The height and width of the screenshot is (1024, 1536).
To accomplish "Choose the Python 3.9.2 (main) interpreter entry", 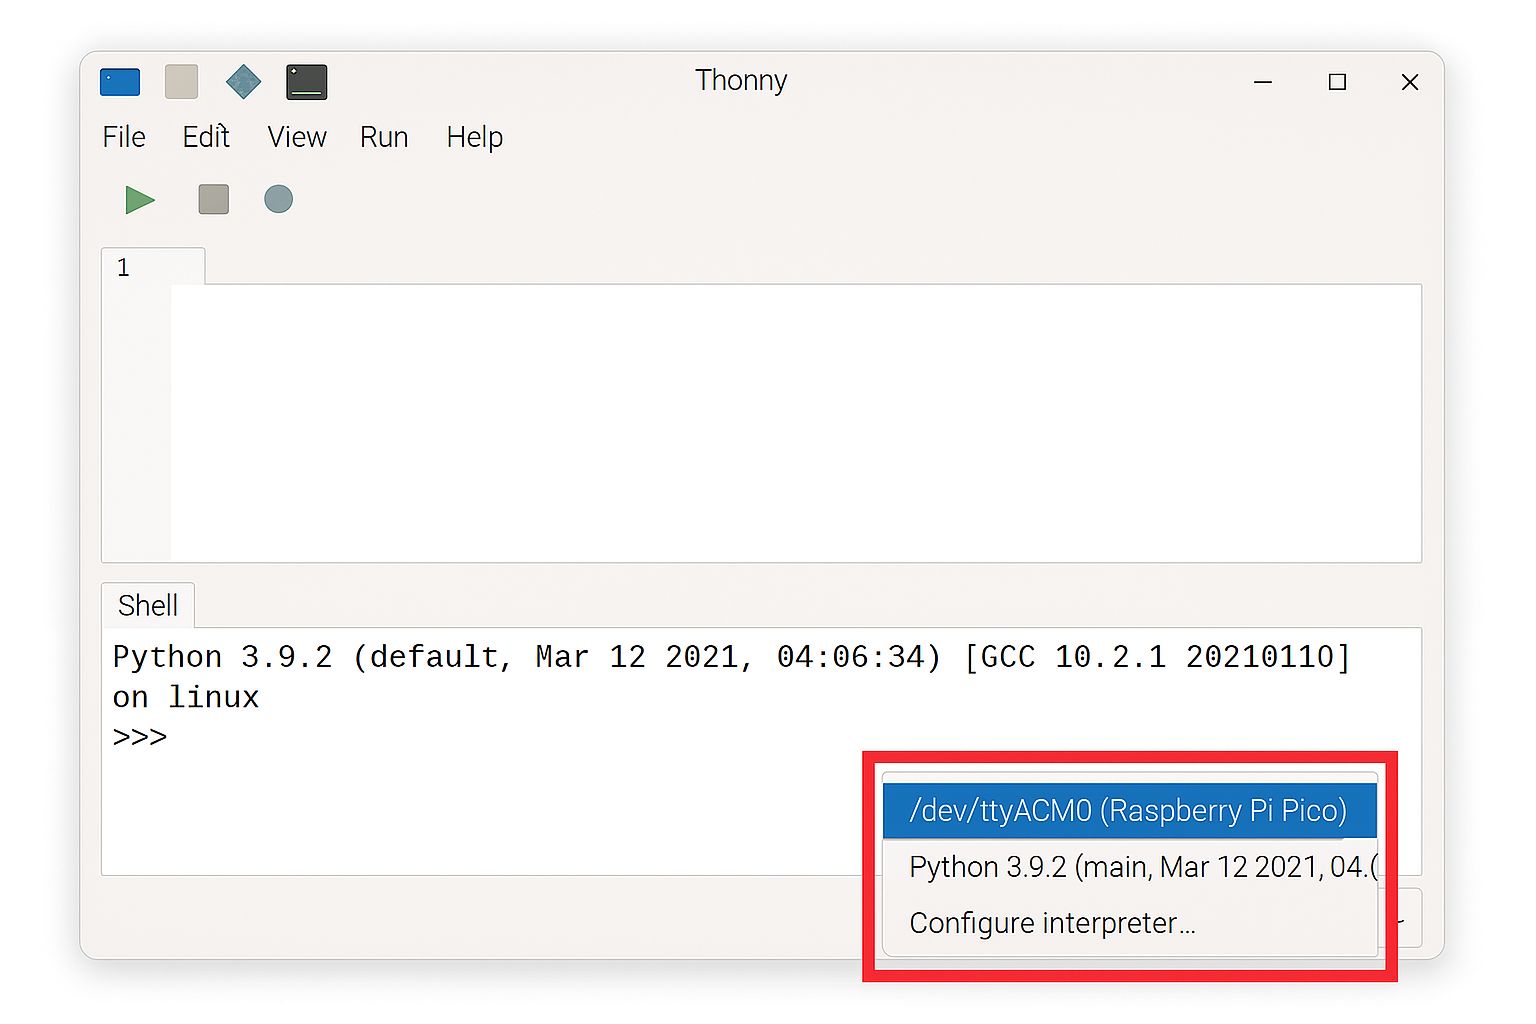I will click(1130, 866).
